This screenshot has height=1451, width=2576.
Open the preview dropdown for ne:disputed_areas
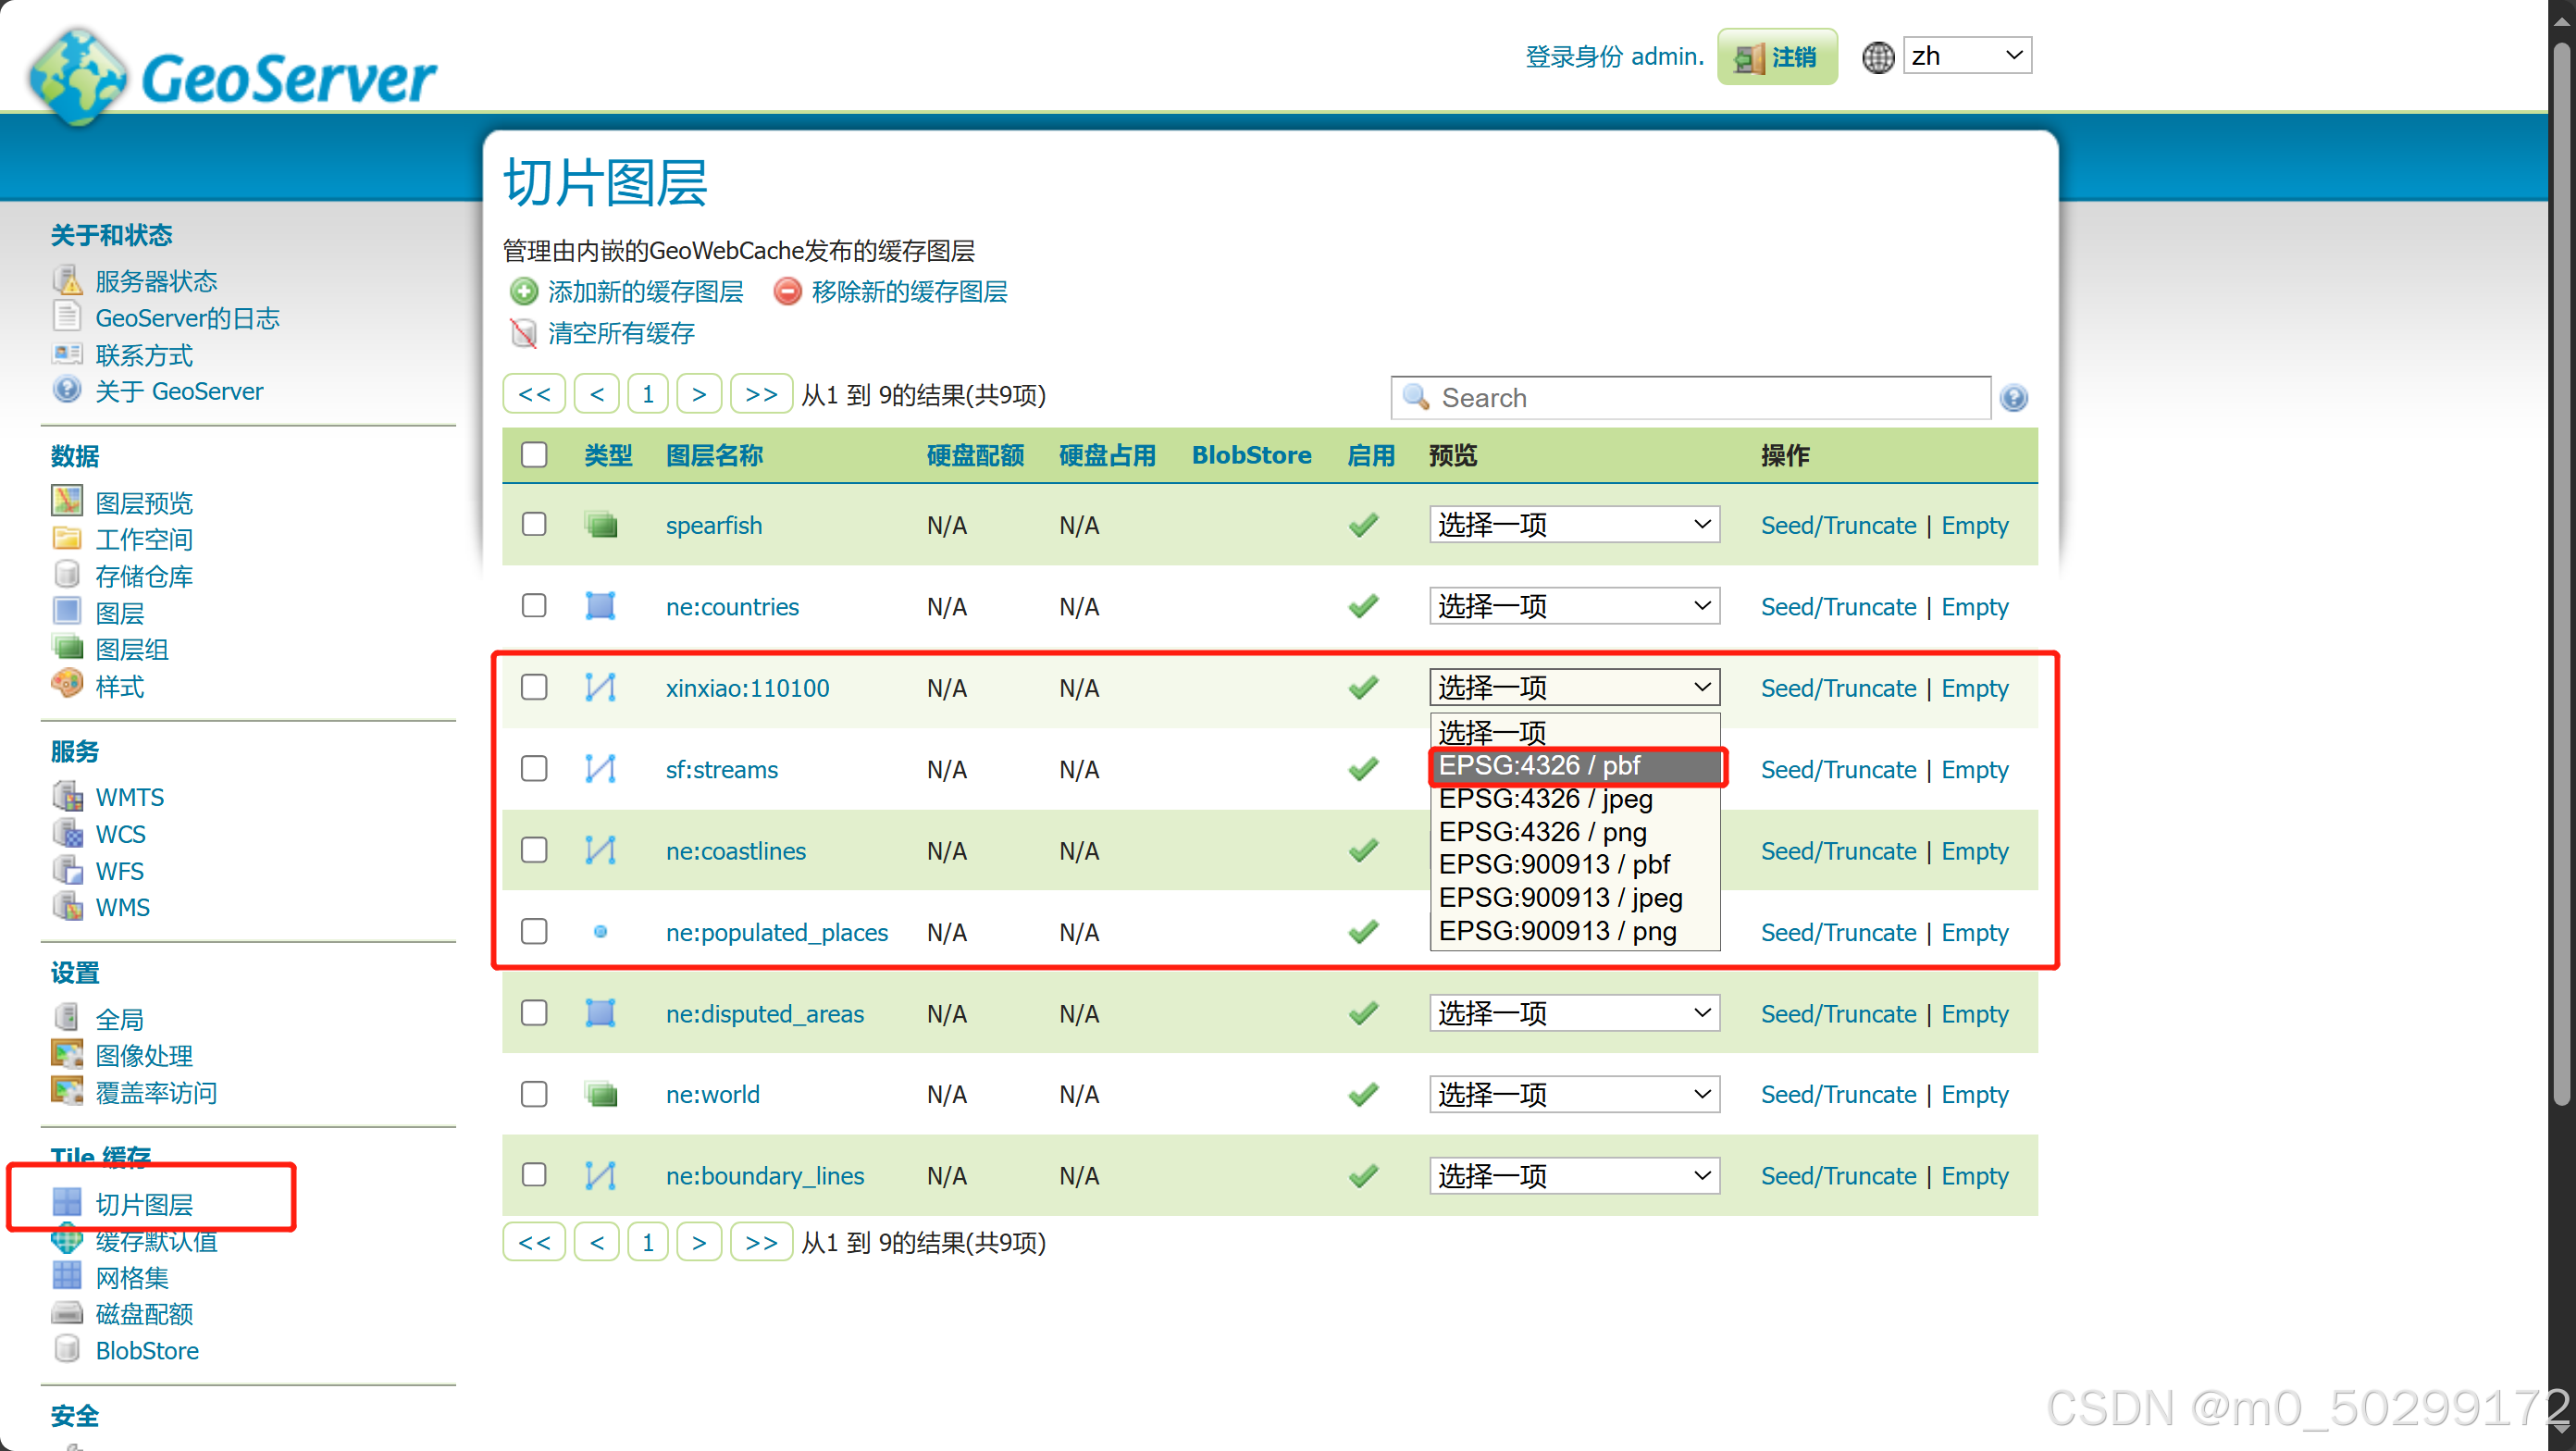click(x=1574, y=1013)
